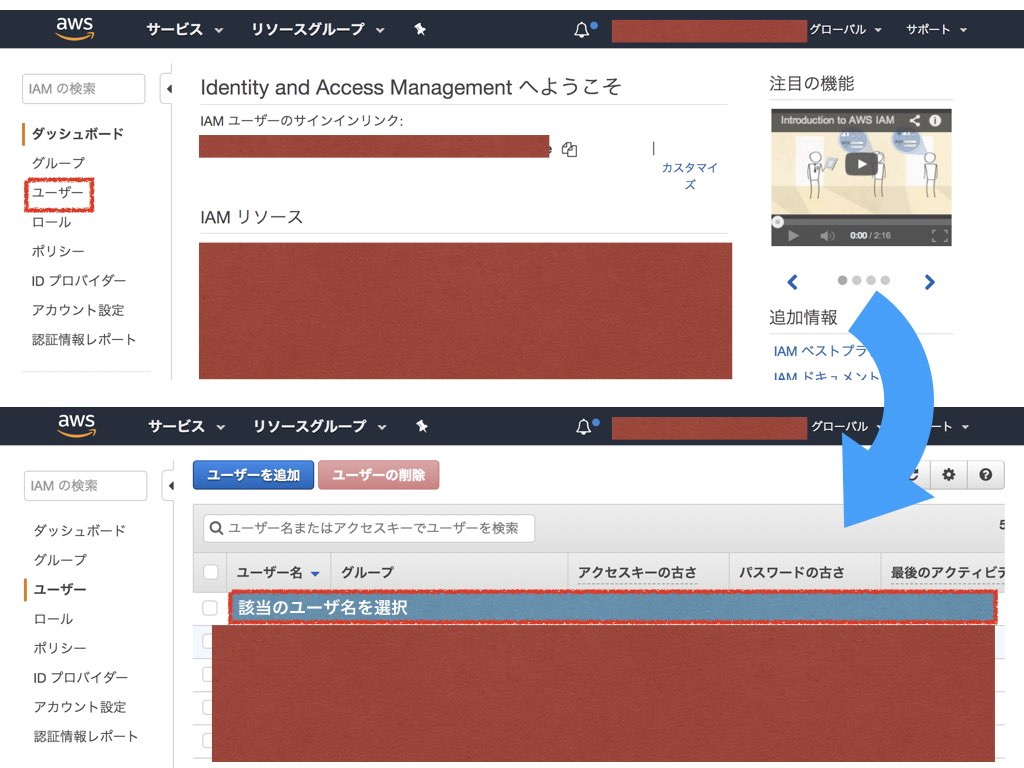Open アカウント設定 in the upper sidebar
This screenshot has width=1024, height=768.
coord(78,310)
